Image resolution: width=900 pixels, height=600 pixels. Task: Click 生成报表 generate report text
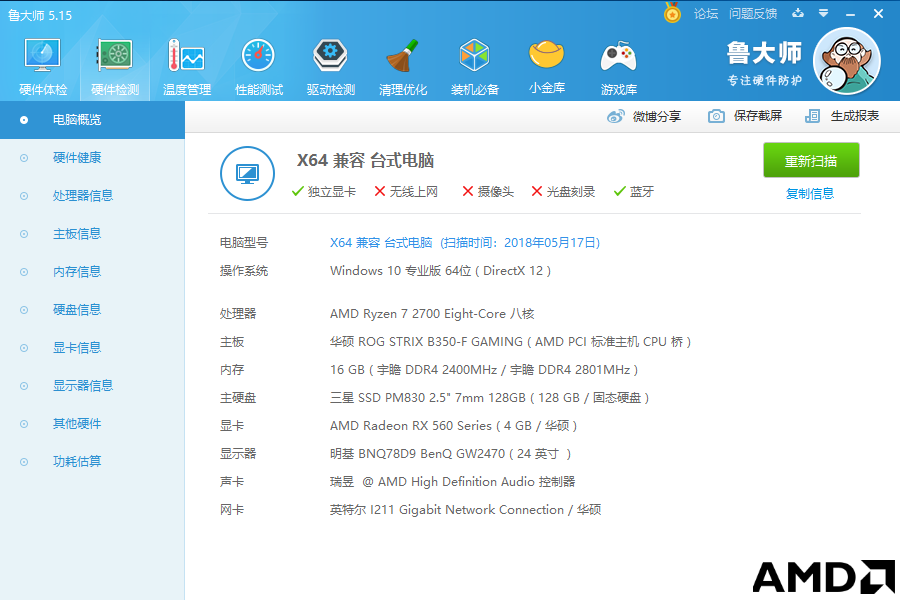pyautogui.click(x=855, y=116)
